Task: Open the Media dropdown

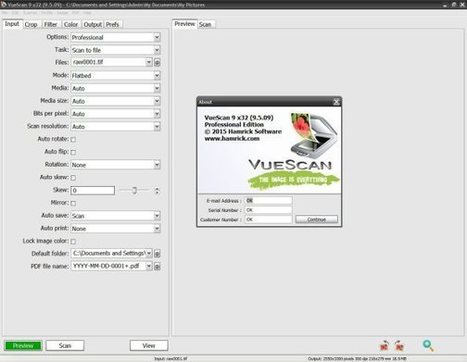Action: (x=115, y=88)
